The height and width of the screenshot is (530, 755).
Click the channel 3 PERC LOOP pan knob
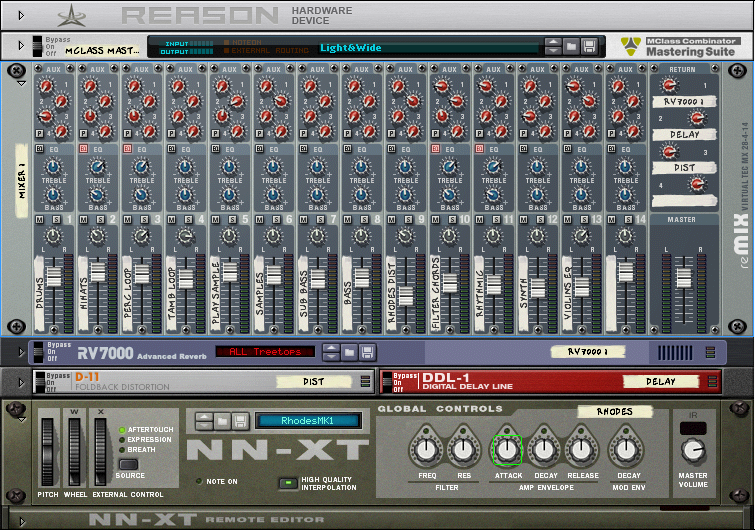(141, 235)
